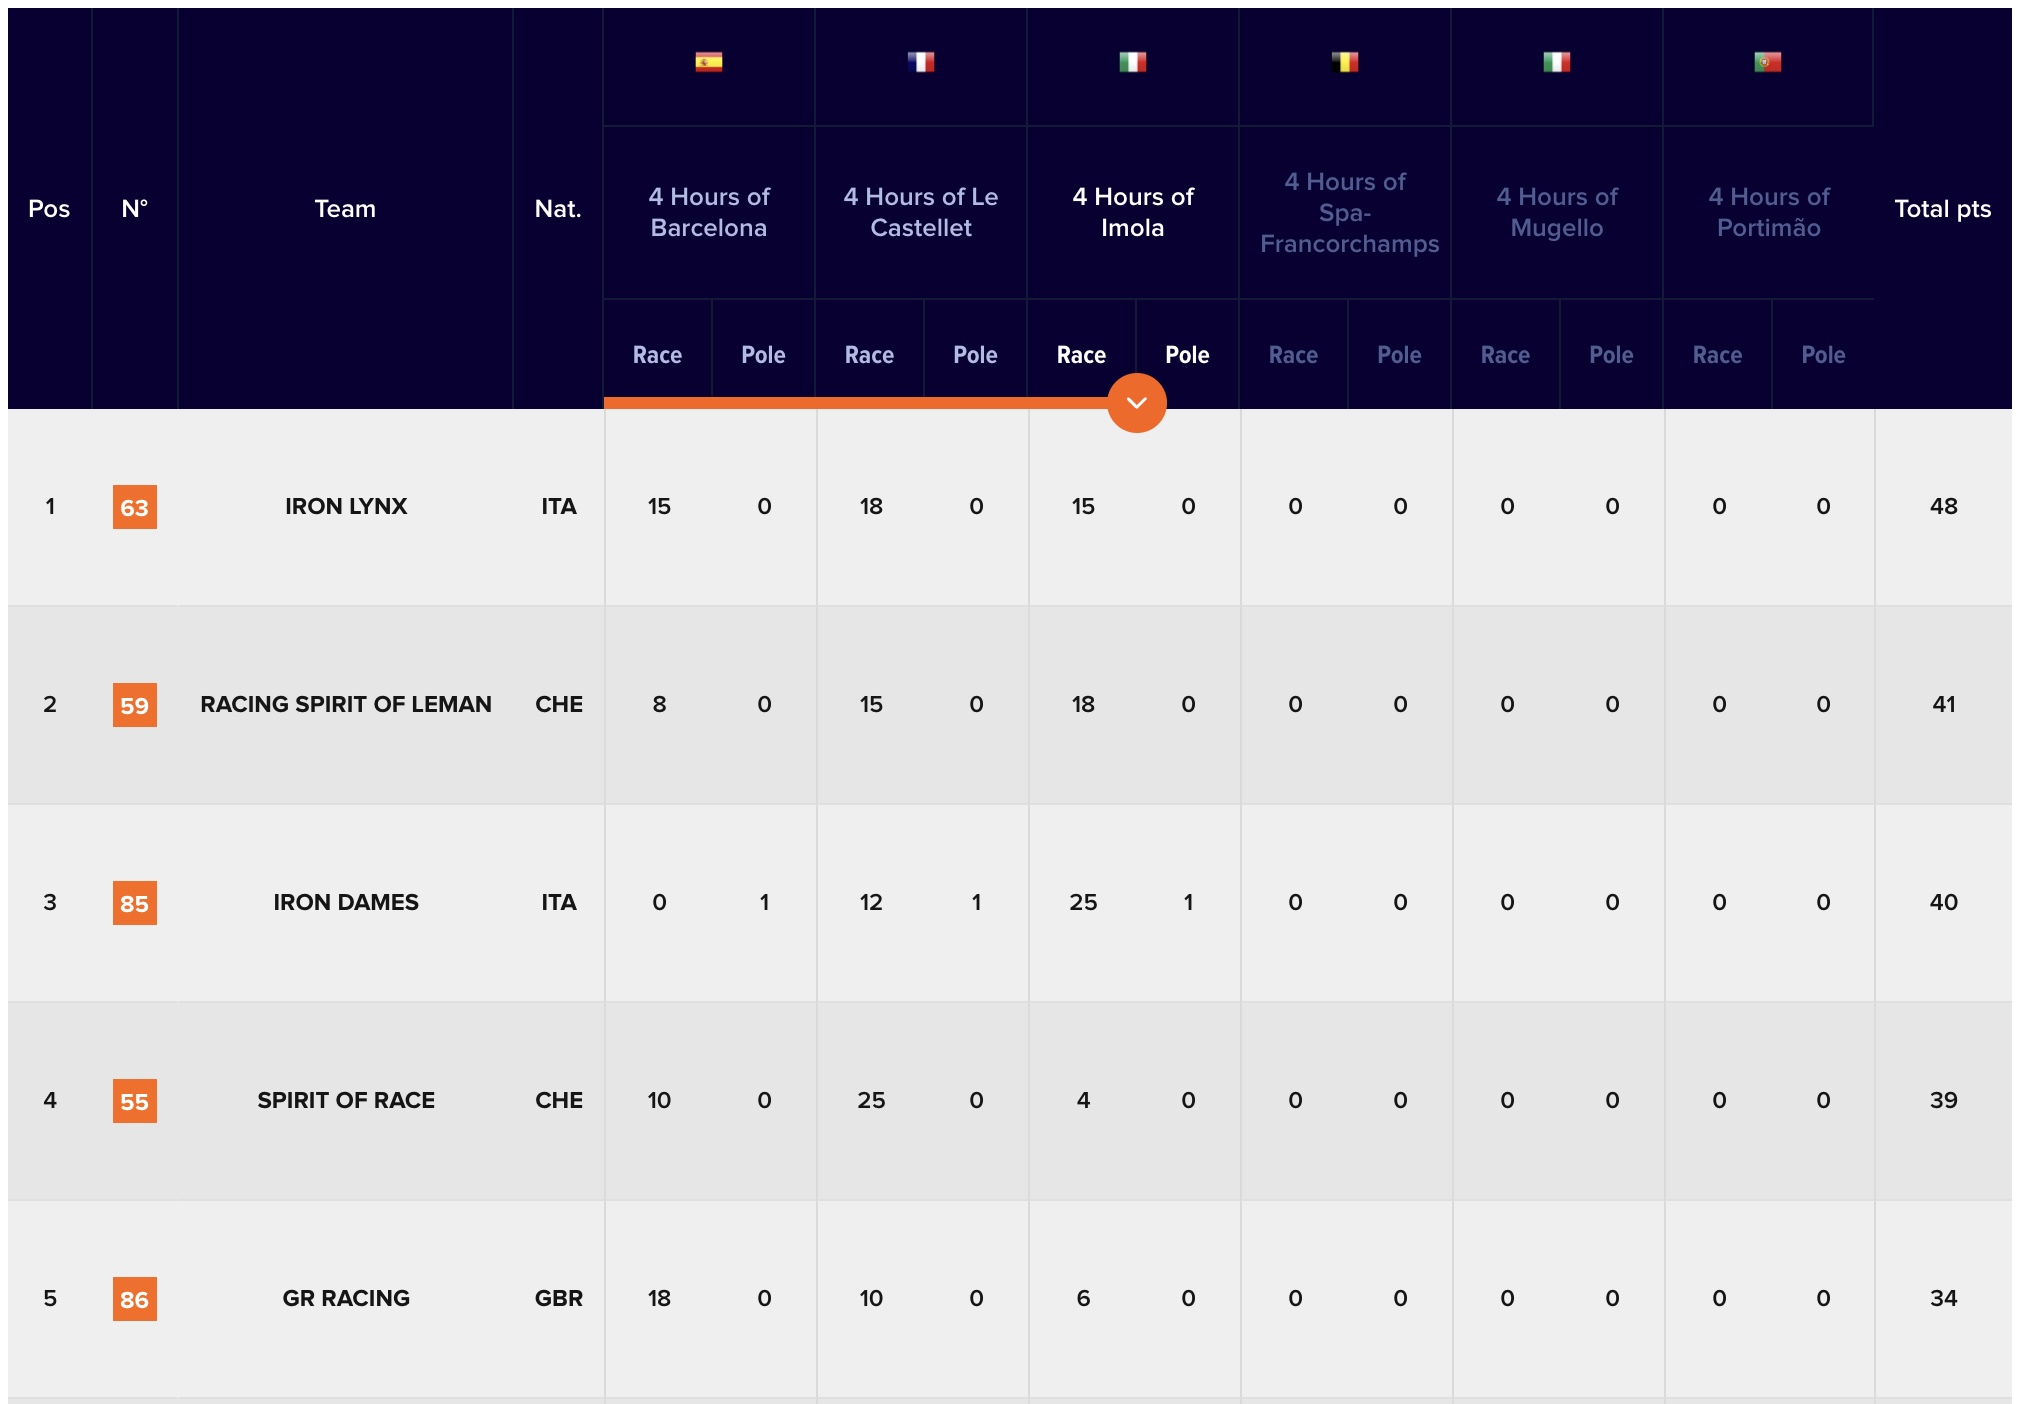Click car number badge 85 for Iron Dames
Image resolution: width=2024 pixels, height=1404 pixels.
click(x=135, y=903)
